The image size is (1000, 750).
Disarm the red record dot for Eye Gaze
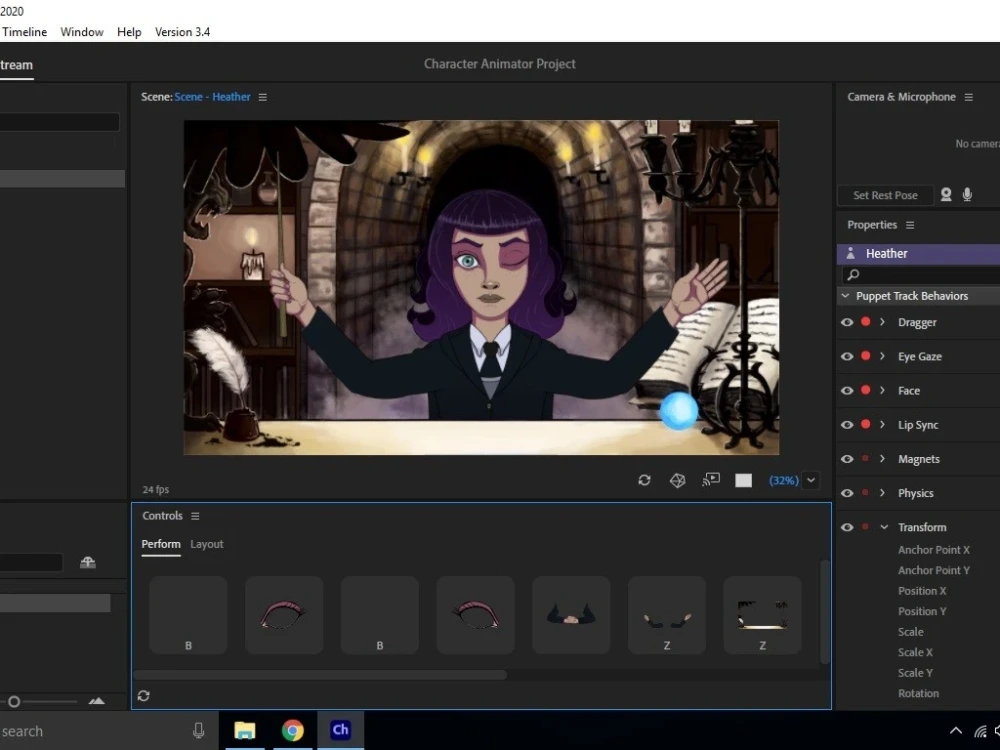coord(865,356)
